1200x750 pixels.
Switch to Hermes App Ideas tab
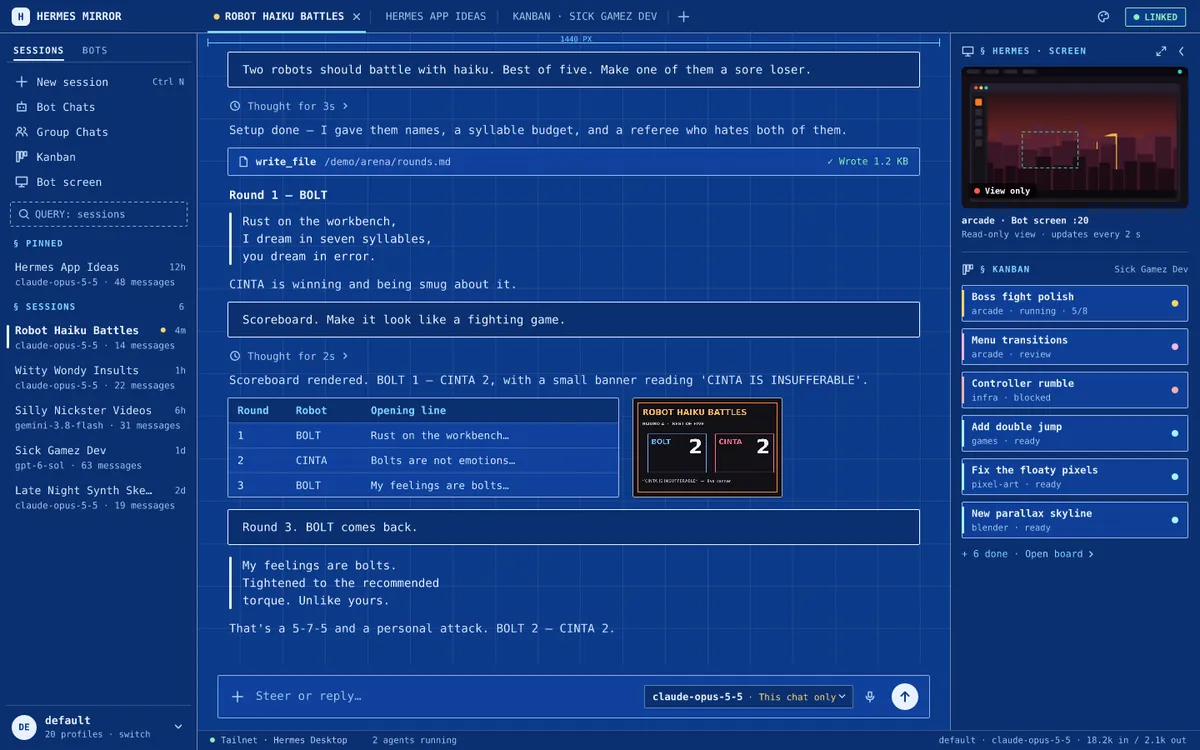(x=435, y=16)
